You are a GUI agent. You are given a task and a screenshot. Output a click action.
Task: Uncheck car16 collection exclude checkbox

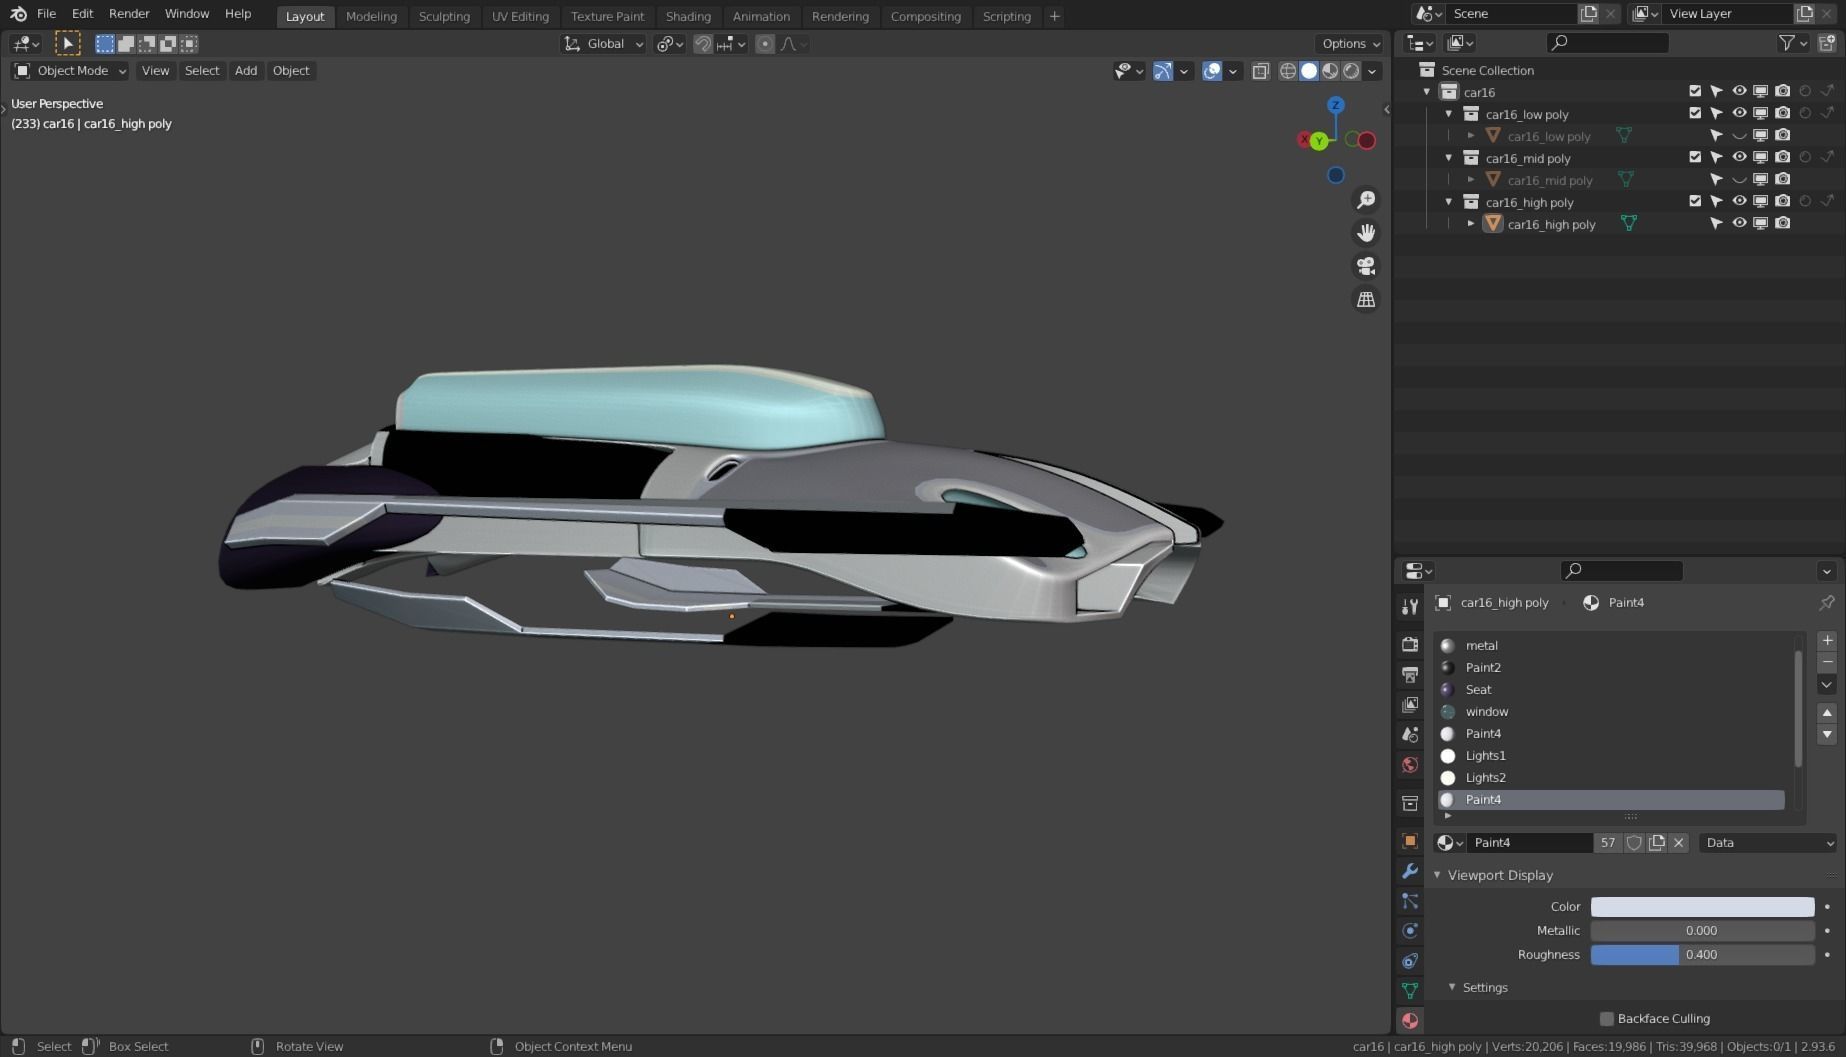tap(1695, 91)
